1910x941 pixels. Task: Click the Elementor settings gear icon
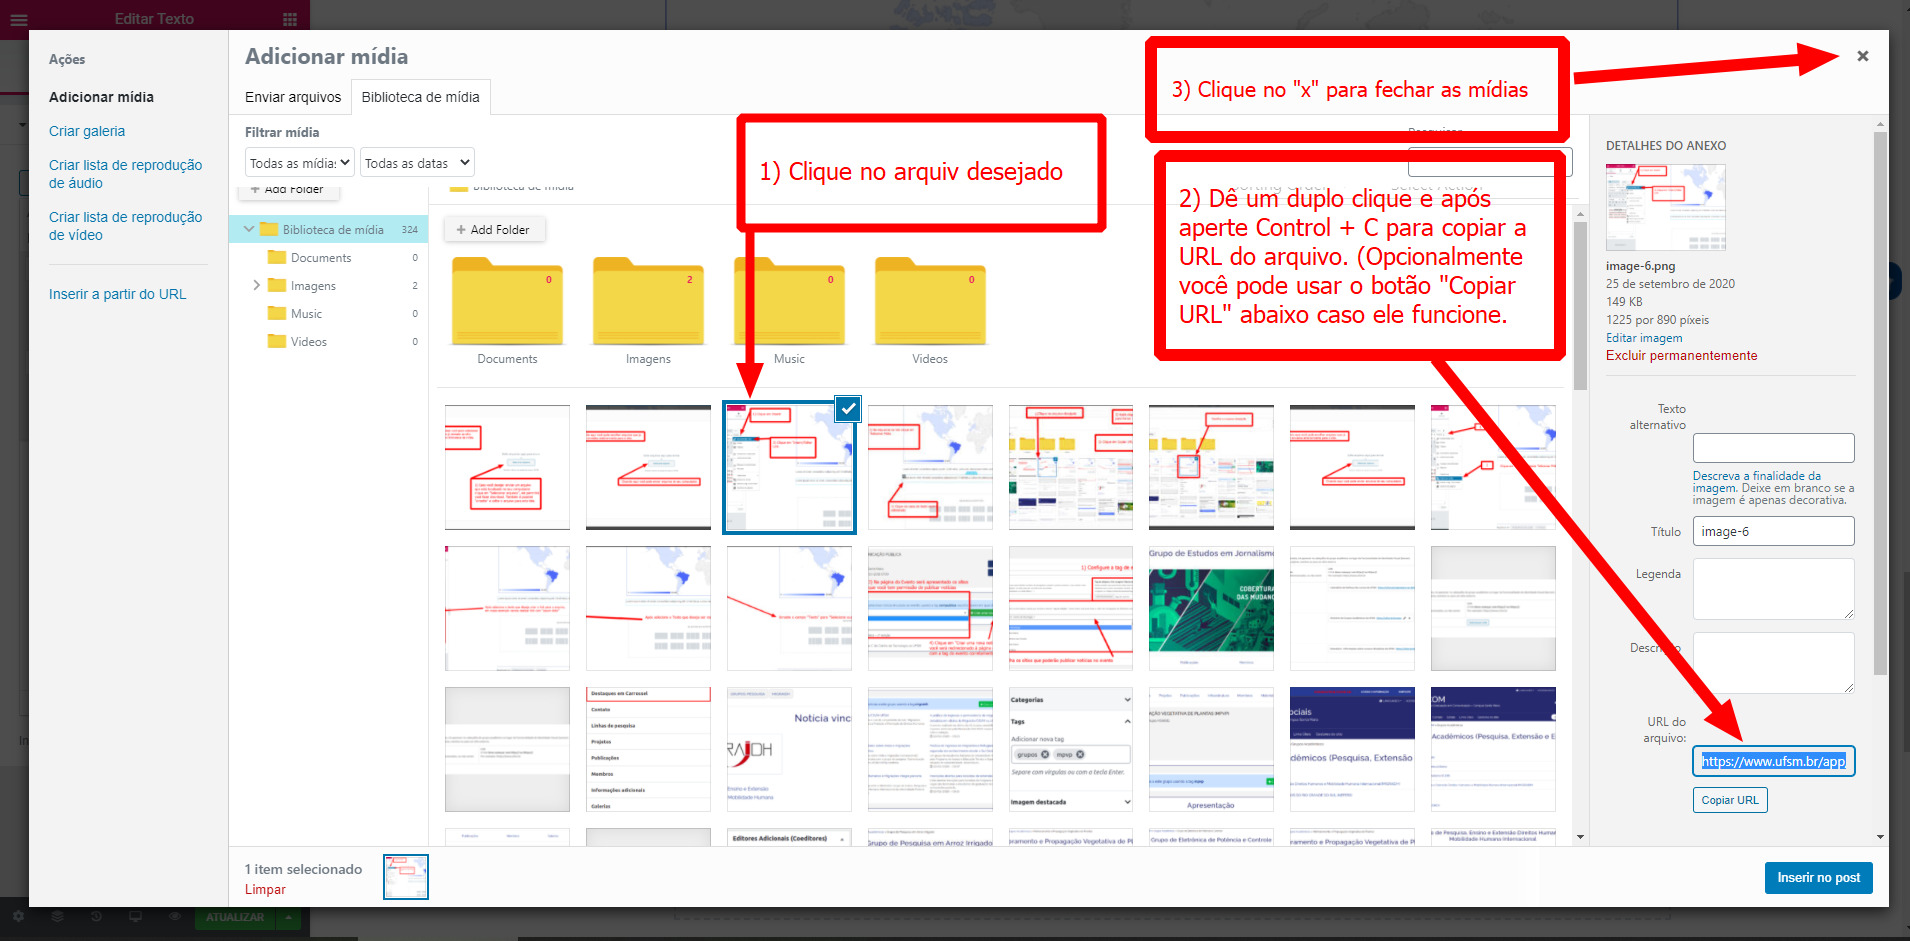[18, 916]
